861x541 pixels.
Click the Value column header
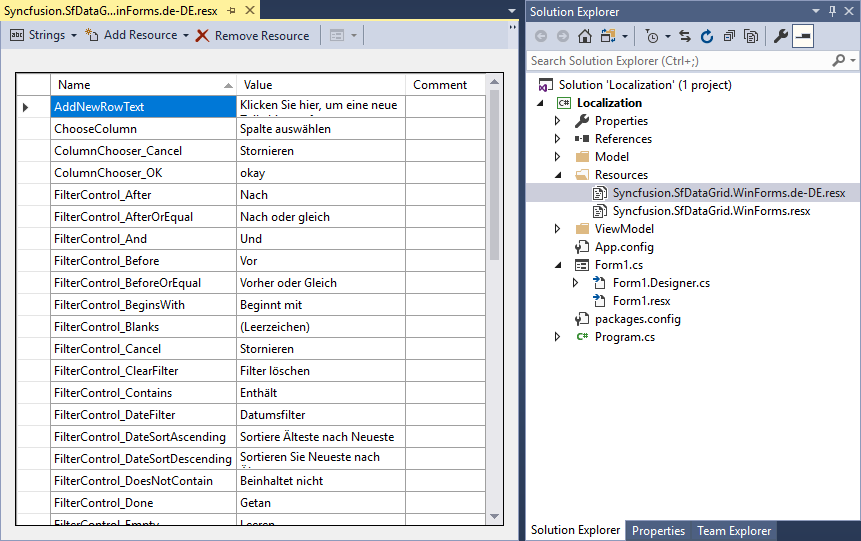321,85
